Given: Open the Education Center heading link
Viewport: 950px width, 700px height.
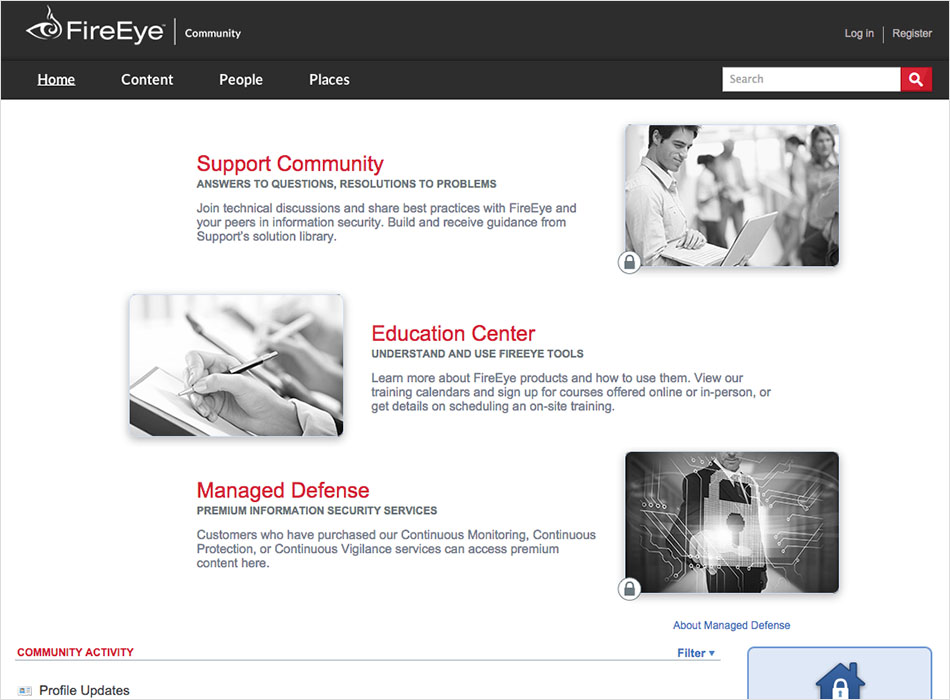Looking at the screenshot, I should coord(453,333).
